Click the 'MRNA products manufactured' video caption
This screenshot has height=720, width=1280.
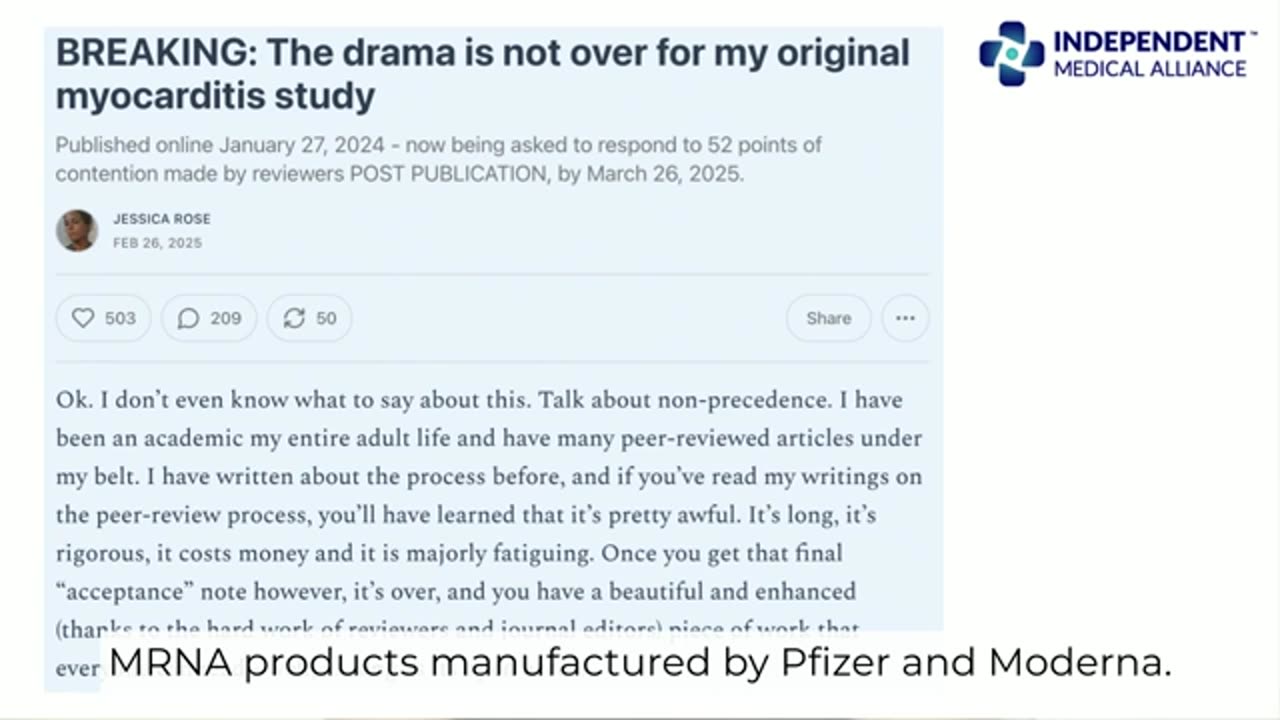(639, 662)
